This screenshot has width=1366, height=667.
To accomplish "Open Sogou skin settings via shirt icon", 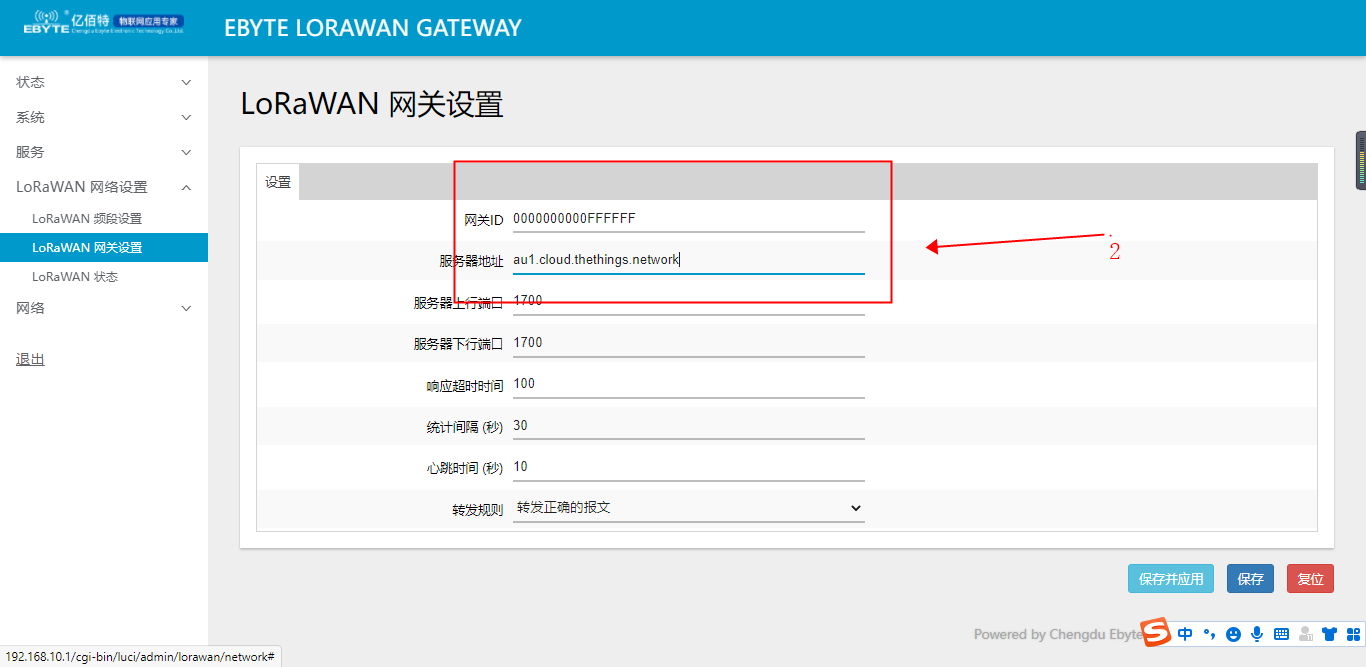I will coord(1329,634).
